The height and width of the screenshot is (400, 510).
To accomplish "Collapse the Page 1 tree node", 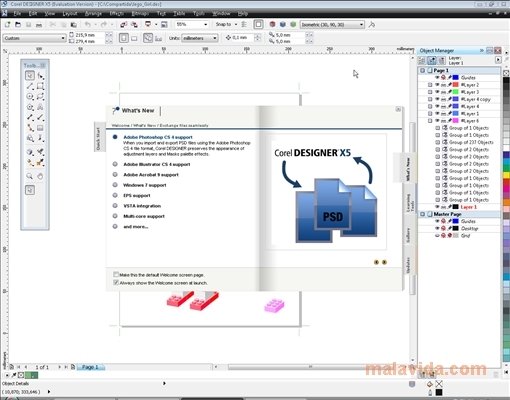I will pyautogui.click(x=422, y=70).
